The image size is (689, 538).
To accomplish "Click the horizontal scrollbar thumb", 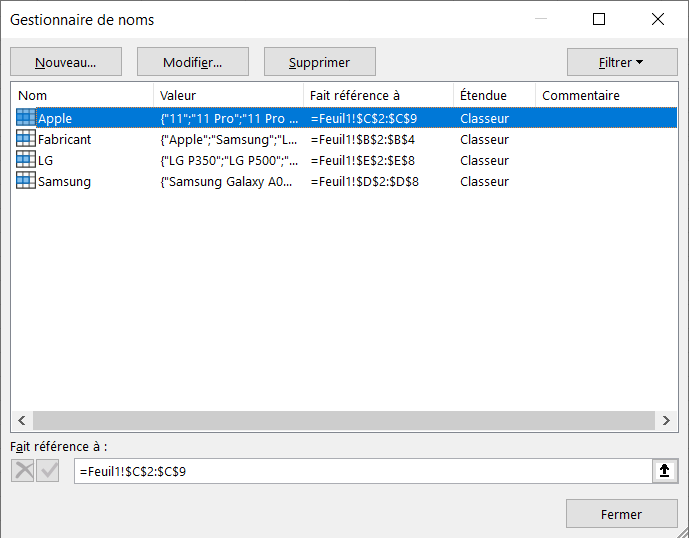I will [x=344, y=421].
